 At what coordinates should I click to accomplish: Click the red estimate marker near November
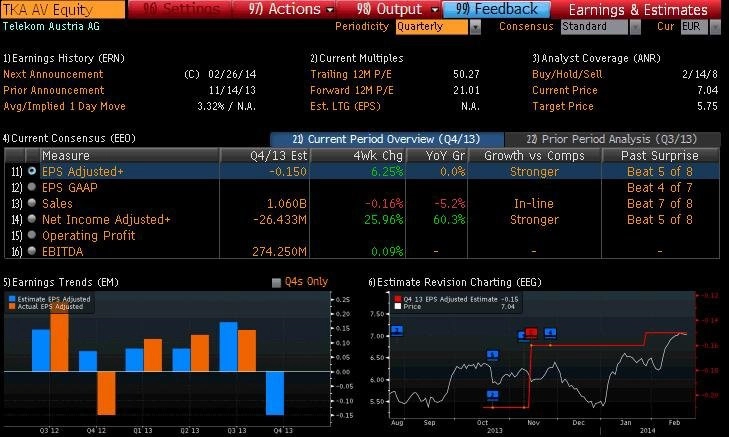tap(531, 333)
